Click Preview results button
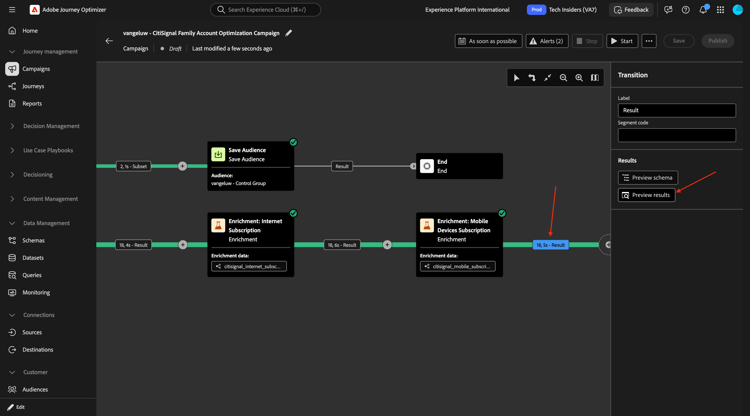The width and height of the screenshot is (750, 416). (646, 195)
